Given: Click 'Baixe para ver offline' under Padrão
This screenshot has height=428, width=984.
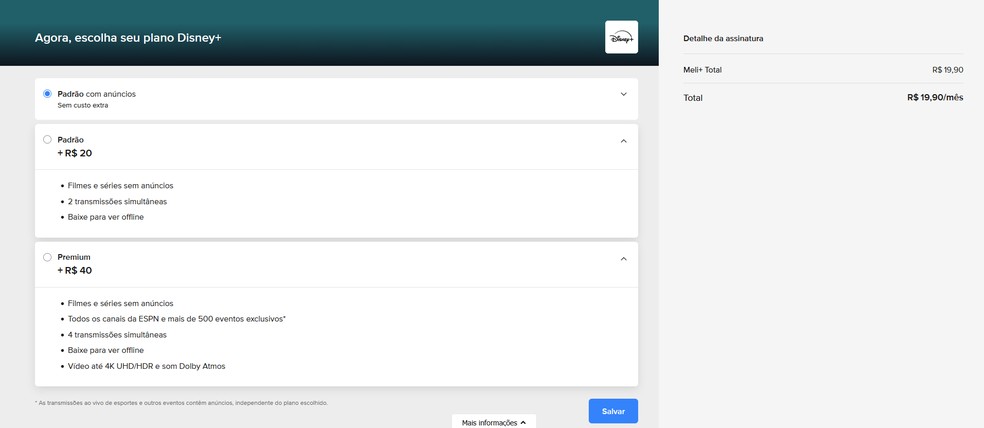Looking at the screenshot, I should (x=106, y=217).
